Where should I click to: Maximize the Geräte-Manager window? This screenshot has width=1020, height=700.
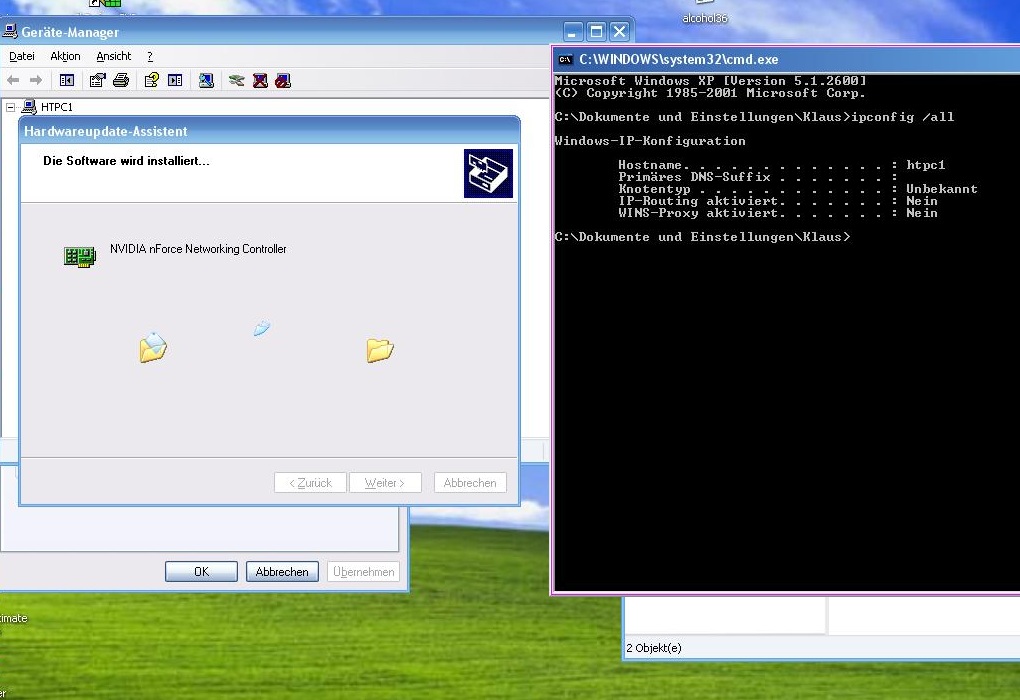pyautogui.click(x=596, y=31)
